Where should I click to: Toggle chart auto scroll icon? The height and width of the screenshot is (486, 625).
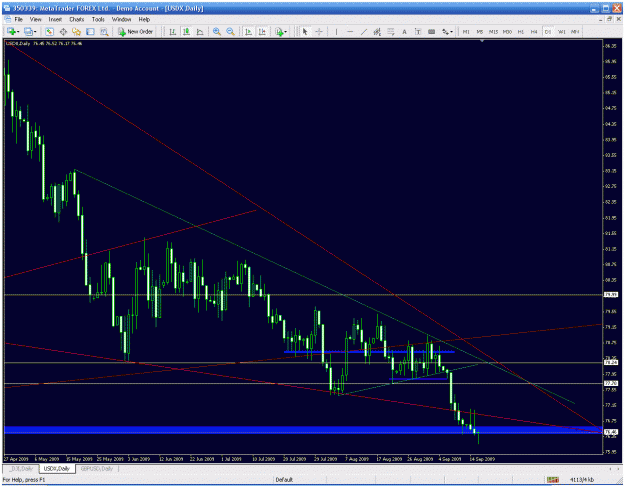248,31
